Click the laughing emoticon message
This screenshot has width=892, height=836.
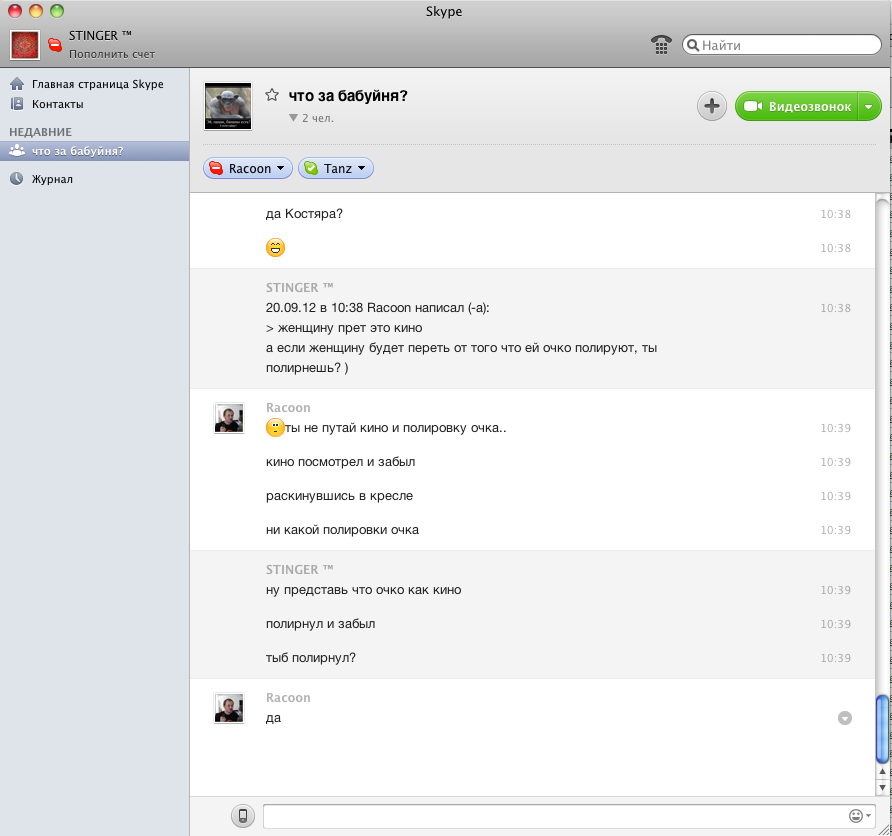click(x=275, y=247)
